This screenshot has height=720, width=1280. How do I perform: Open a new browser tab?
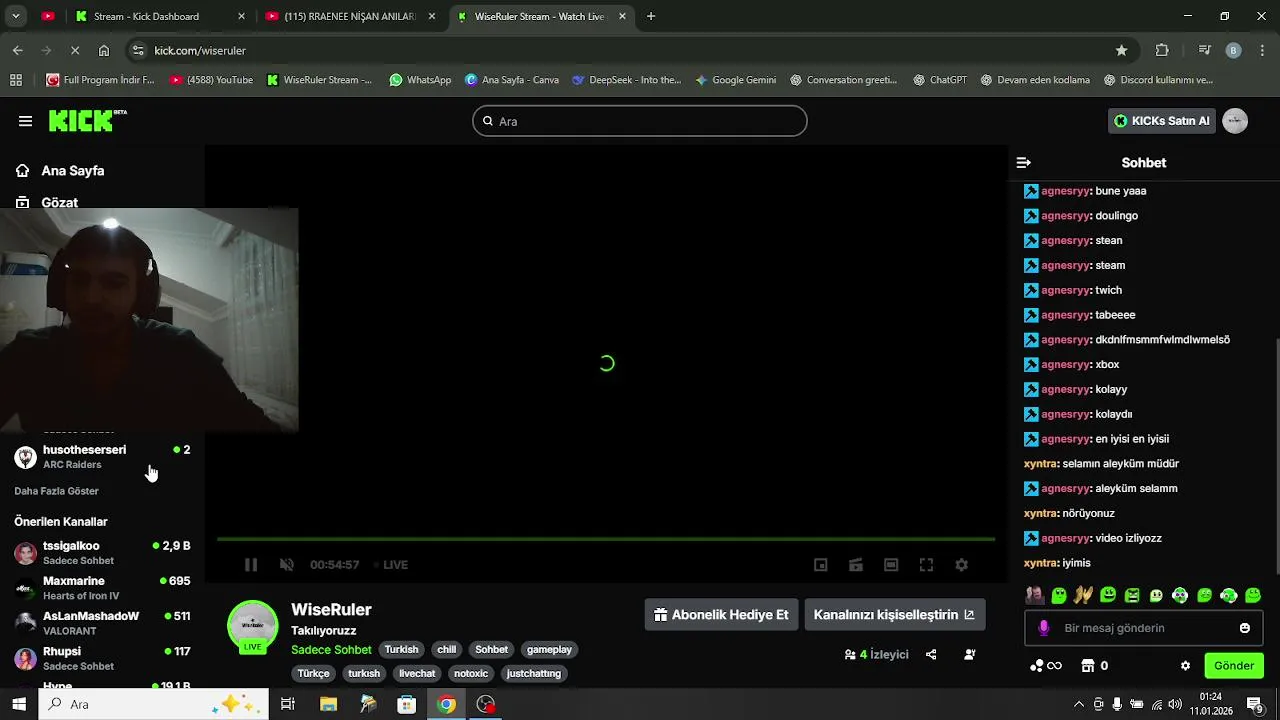(651, 17)
